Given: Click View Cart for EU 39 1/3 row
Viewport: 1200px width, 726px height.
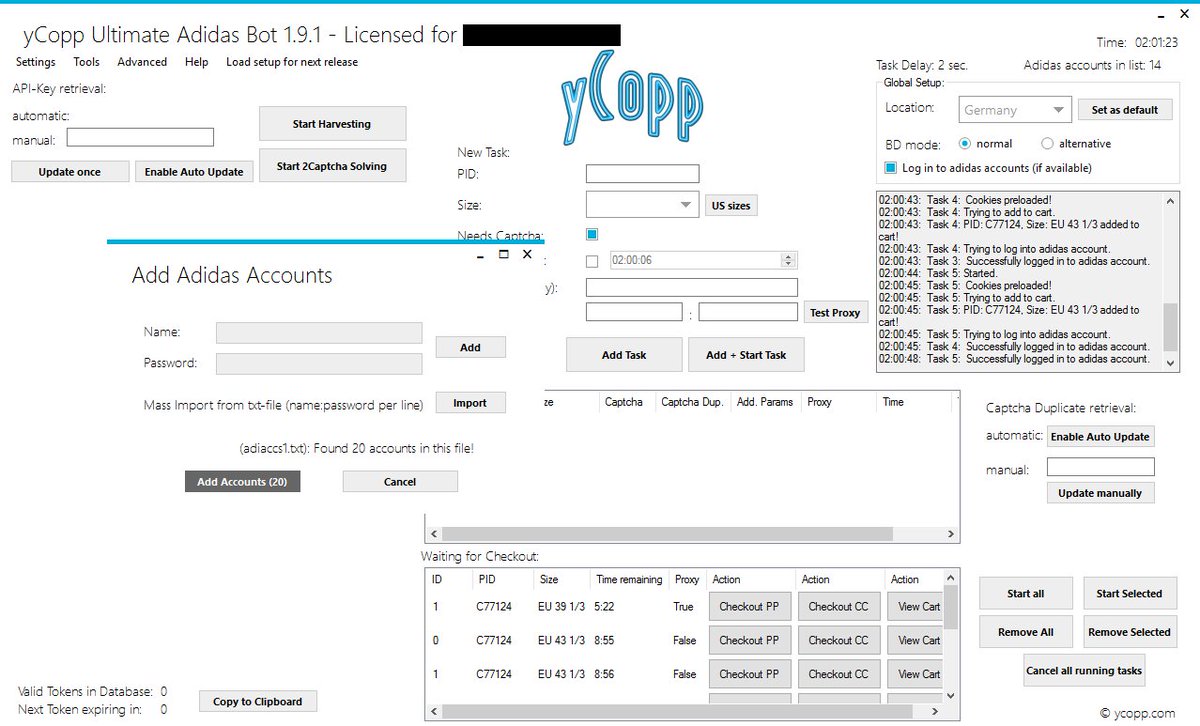Looking at the screenshot, I should tap(916, 606).
